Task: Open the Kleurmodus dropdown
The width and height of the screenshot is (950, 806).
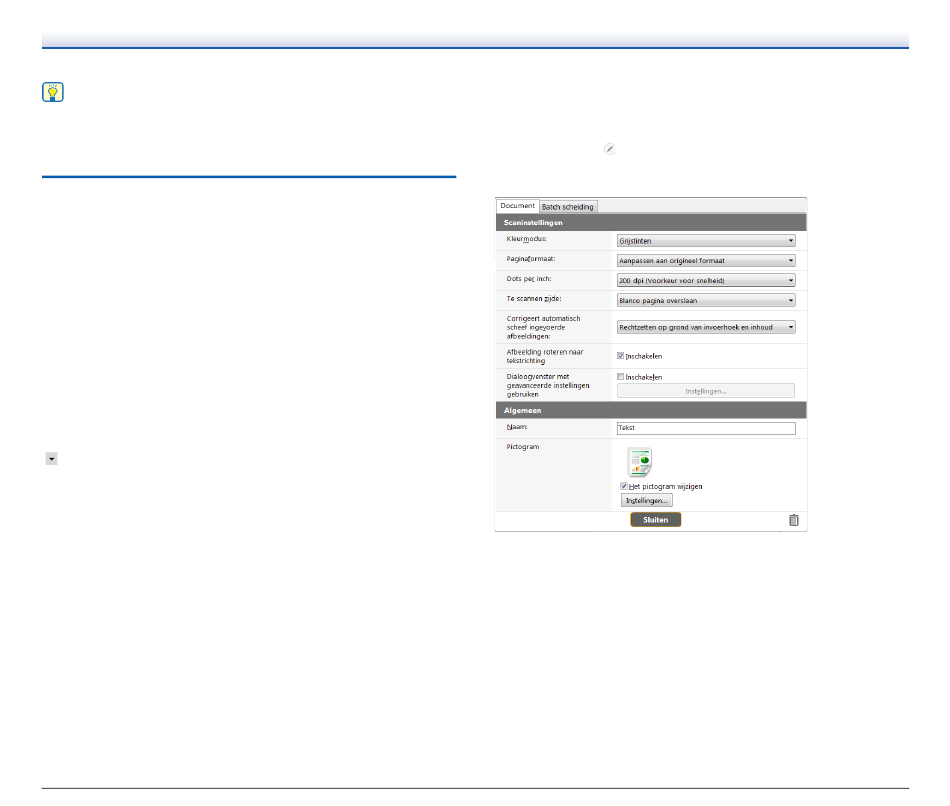Action: pos(706,240)
